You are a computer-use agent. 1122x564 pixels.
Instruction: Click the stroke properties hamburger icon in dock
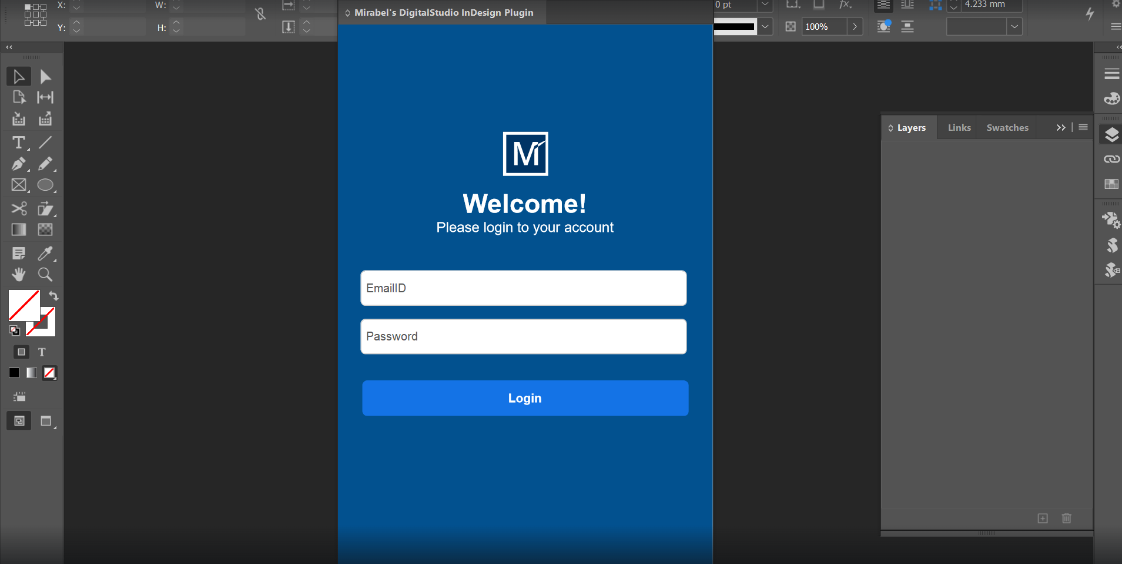[1111, 74]
